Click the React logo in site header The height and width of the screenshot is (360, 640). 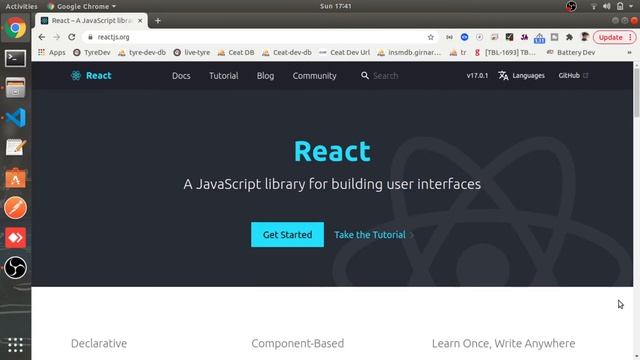pos(91,76)
